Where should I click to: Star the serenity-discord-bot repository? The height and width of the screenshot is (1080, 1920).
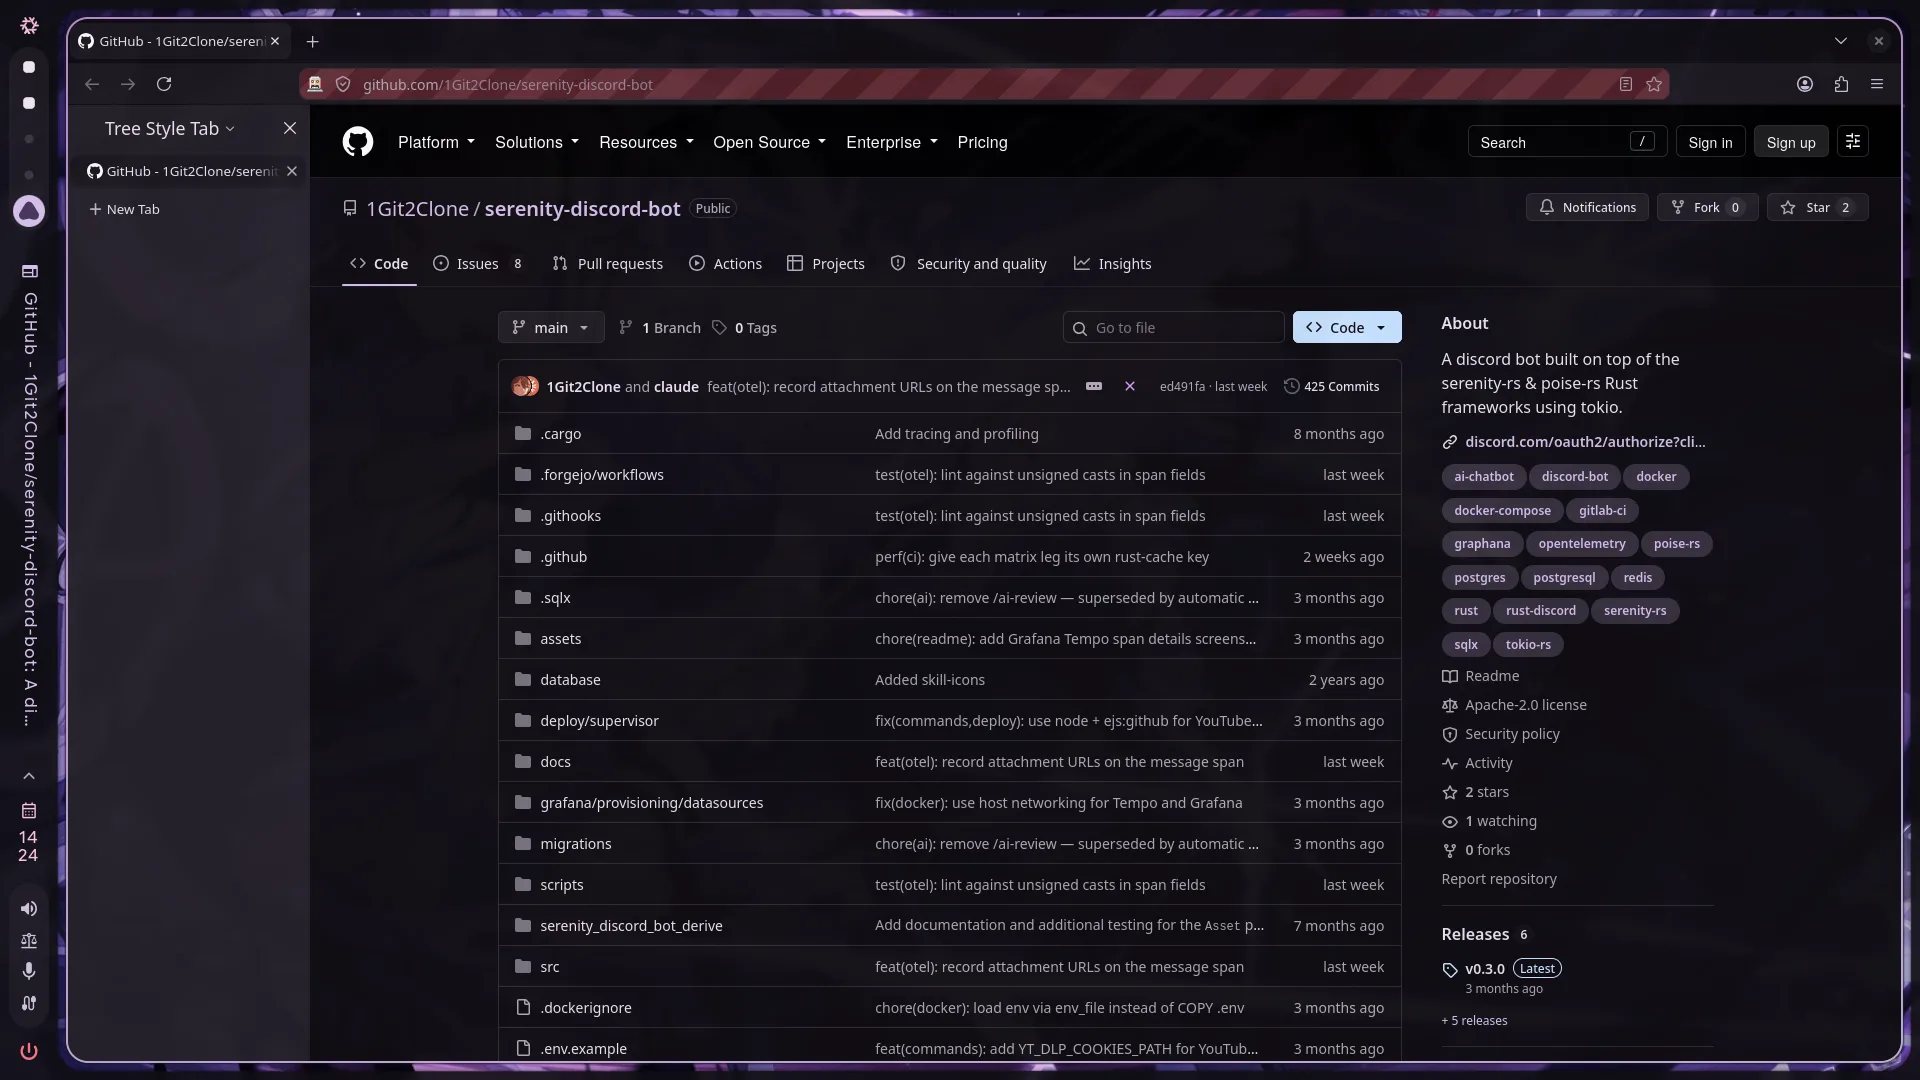pos(1818,207)
